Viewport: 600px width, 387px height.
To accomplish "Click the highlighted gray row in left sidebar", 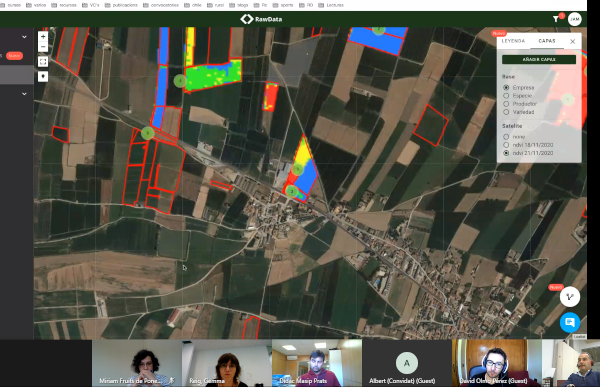I will click(17, 74).
